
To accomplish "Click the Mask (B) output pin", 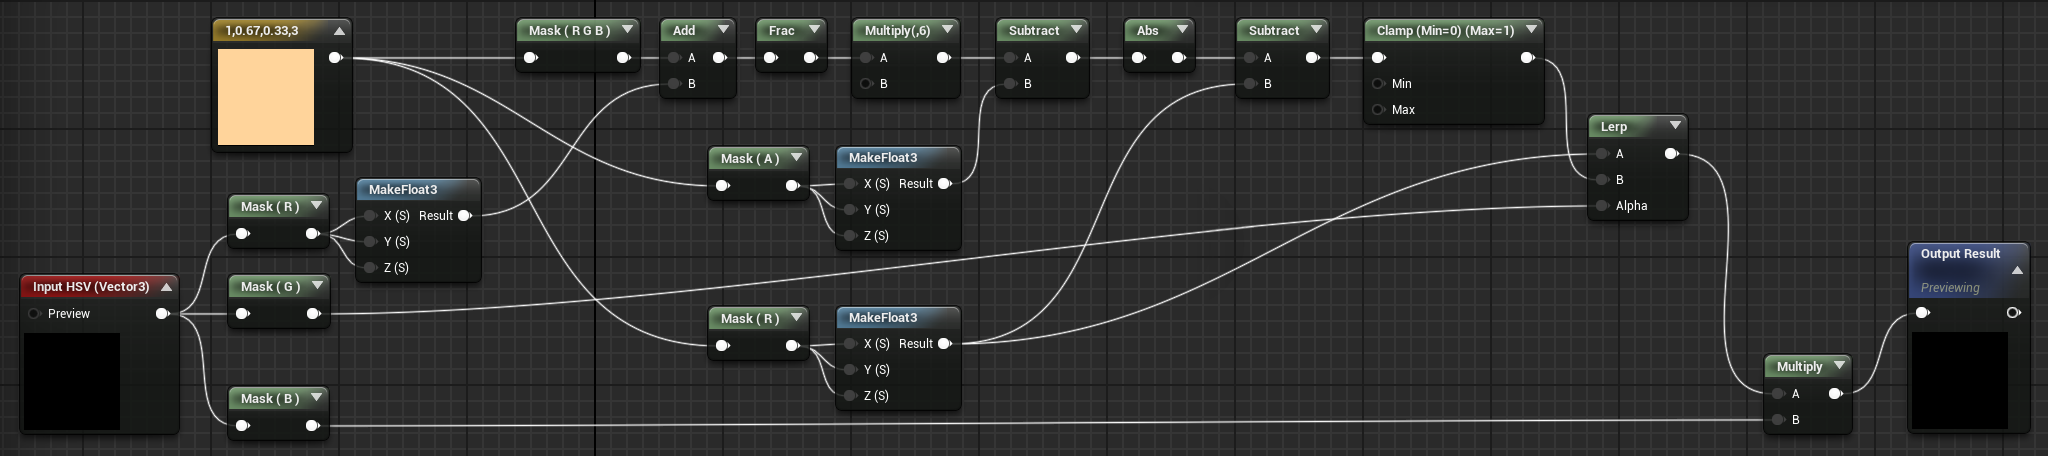I will (x=313, y=426).
